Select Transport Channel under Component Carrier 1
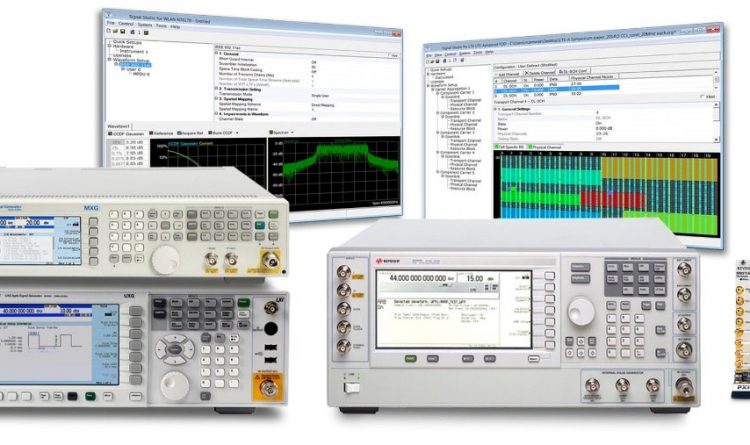The image size is (750, 445). [x=465, y=100]
